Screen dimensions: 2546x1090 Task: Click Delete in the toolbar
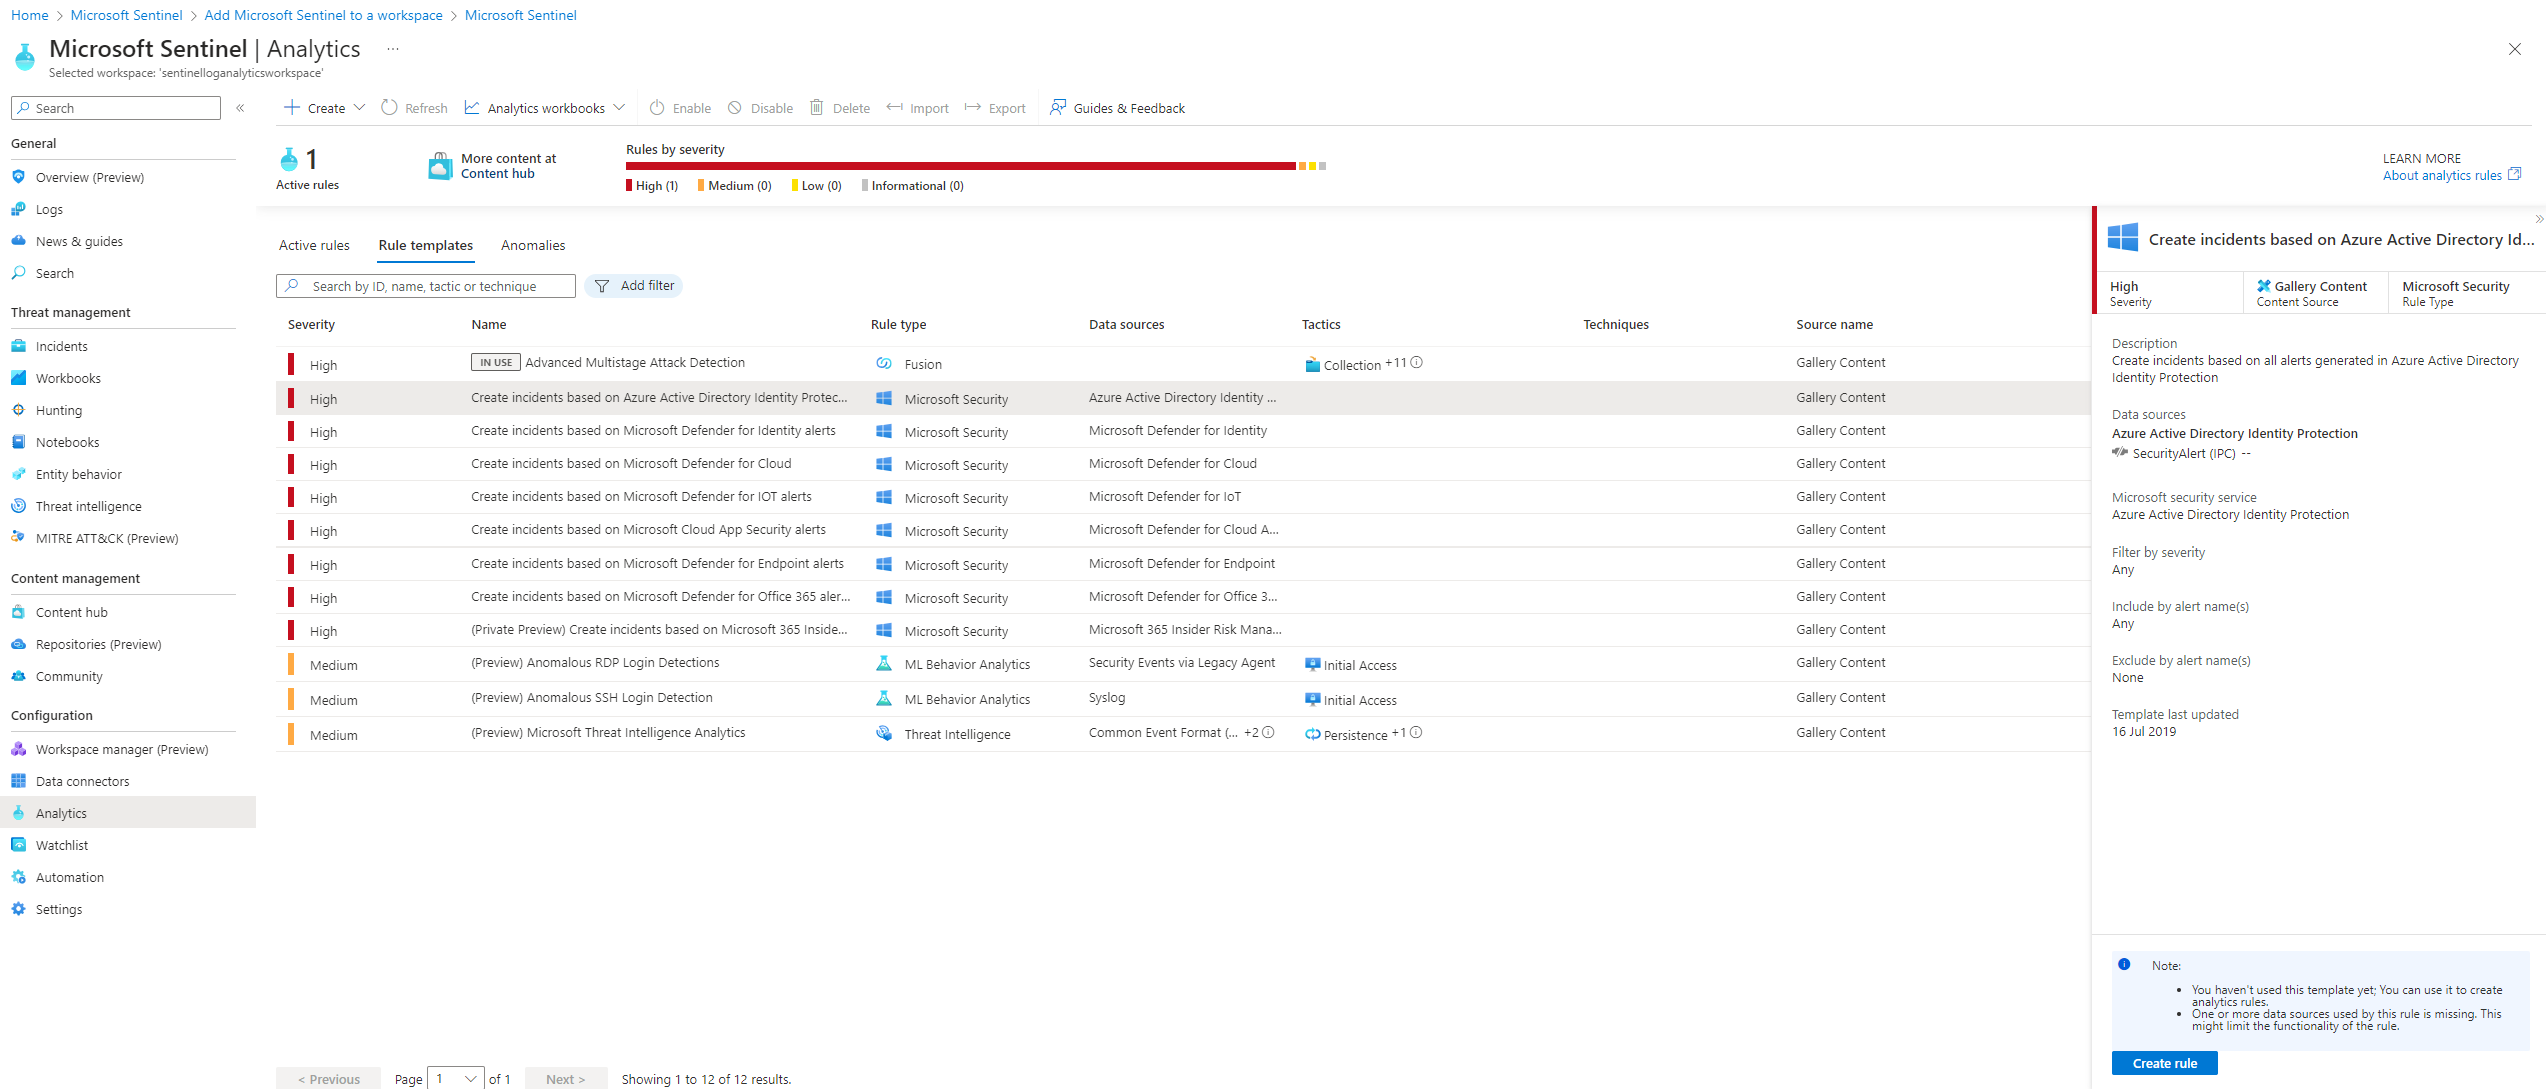pyautogui.click(x=840, y=108)
